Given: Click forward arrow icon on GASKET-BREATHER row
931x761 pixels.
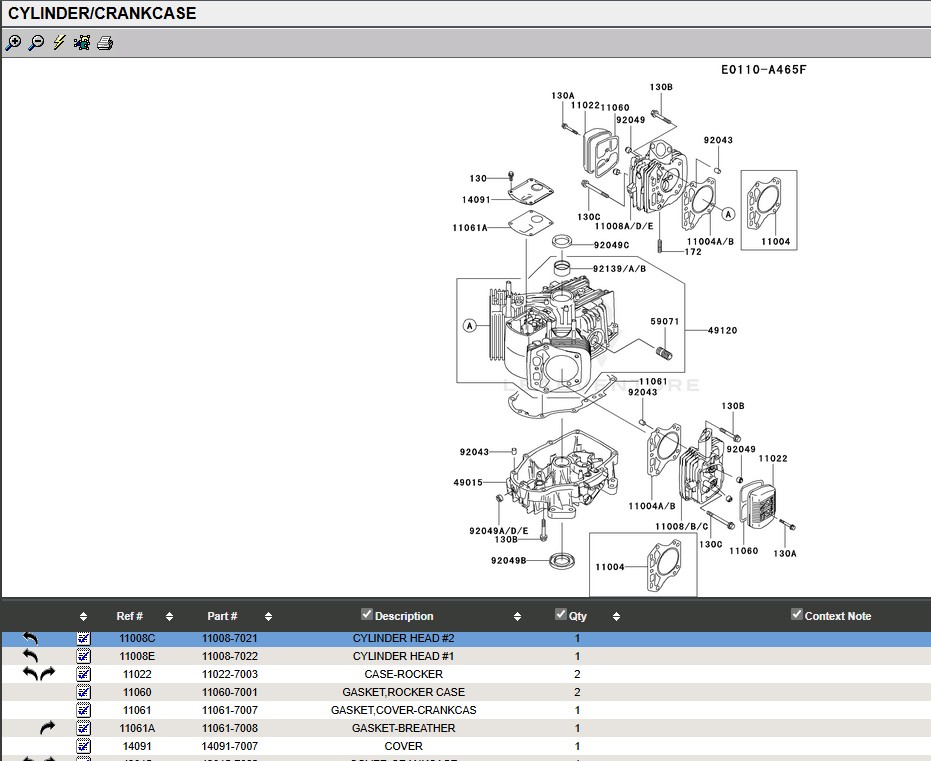Looking at the screenshot, I should pos(47,729).
